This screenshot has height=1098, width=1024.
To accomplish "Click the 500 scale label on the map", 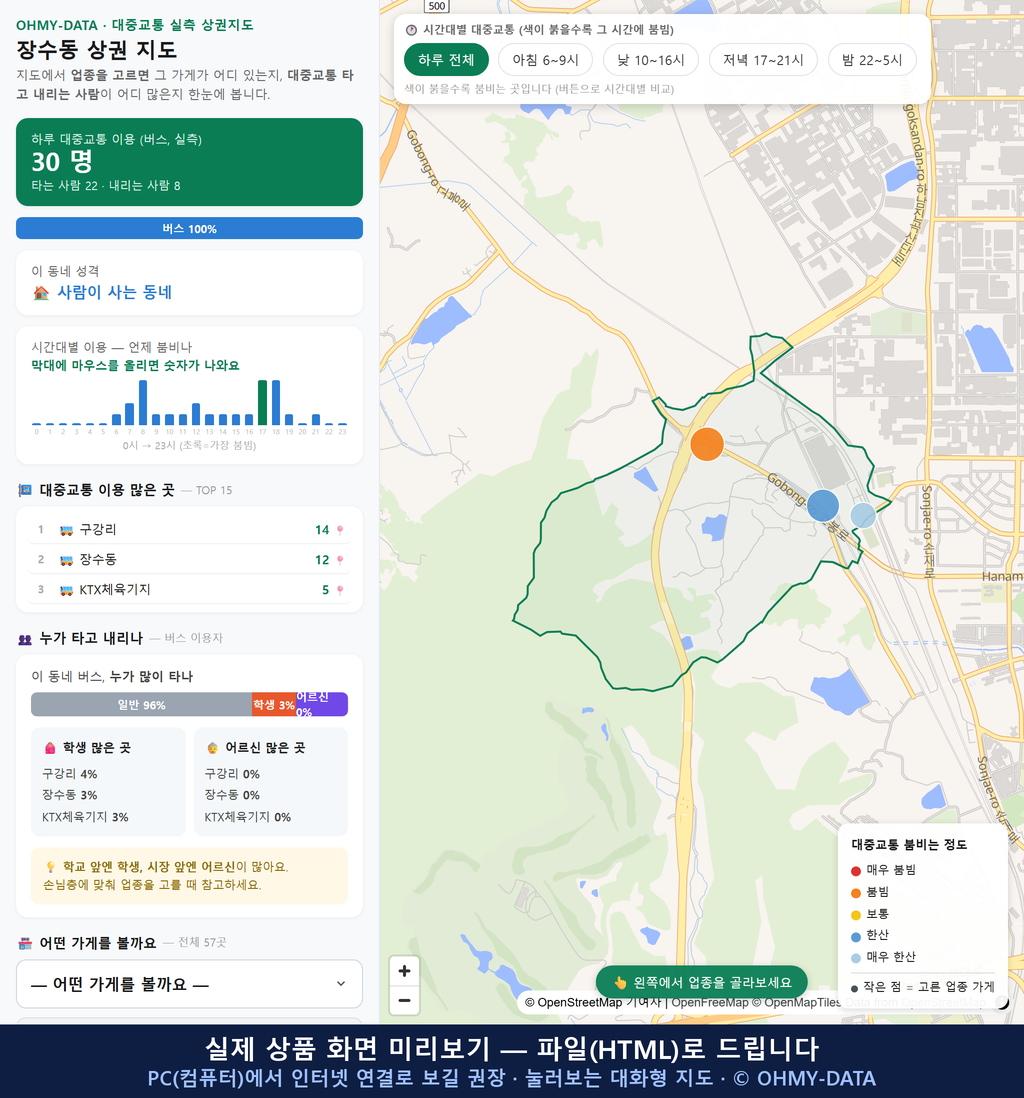I will [436, 6].
